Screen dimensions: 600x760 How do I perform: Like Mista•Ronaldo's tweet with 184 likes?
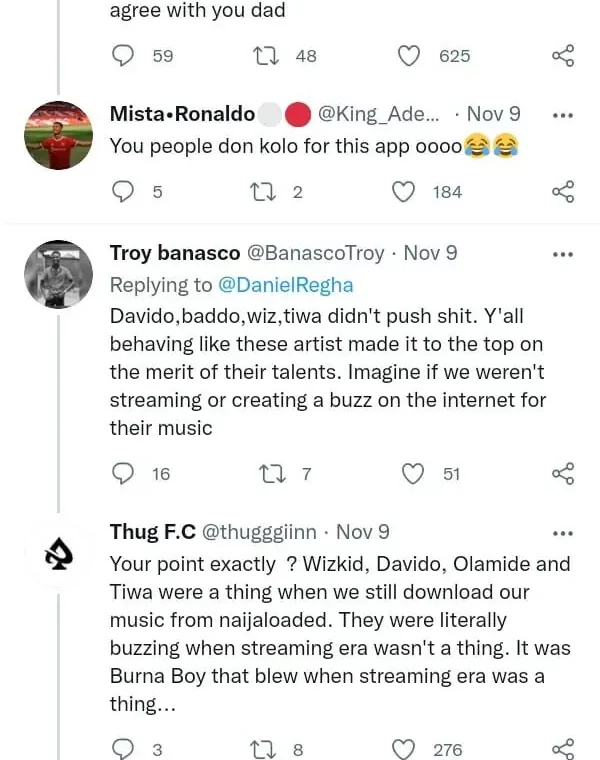click(x=403, y=191)
